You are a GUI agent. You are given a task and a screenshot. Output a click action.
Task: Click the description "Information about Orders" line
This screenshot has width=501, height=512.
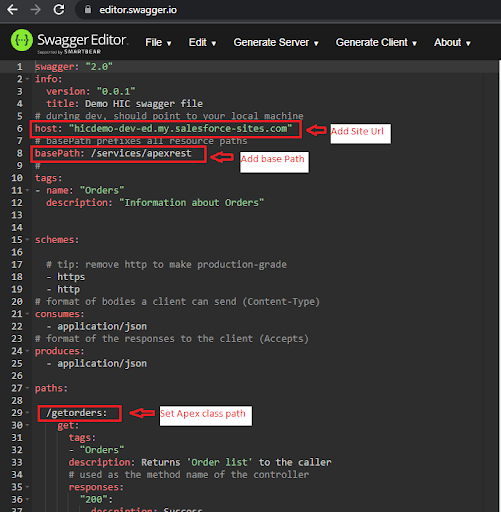click(155, 203)
